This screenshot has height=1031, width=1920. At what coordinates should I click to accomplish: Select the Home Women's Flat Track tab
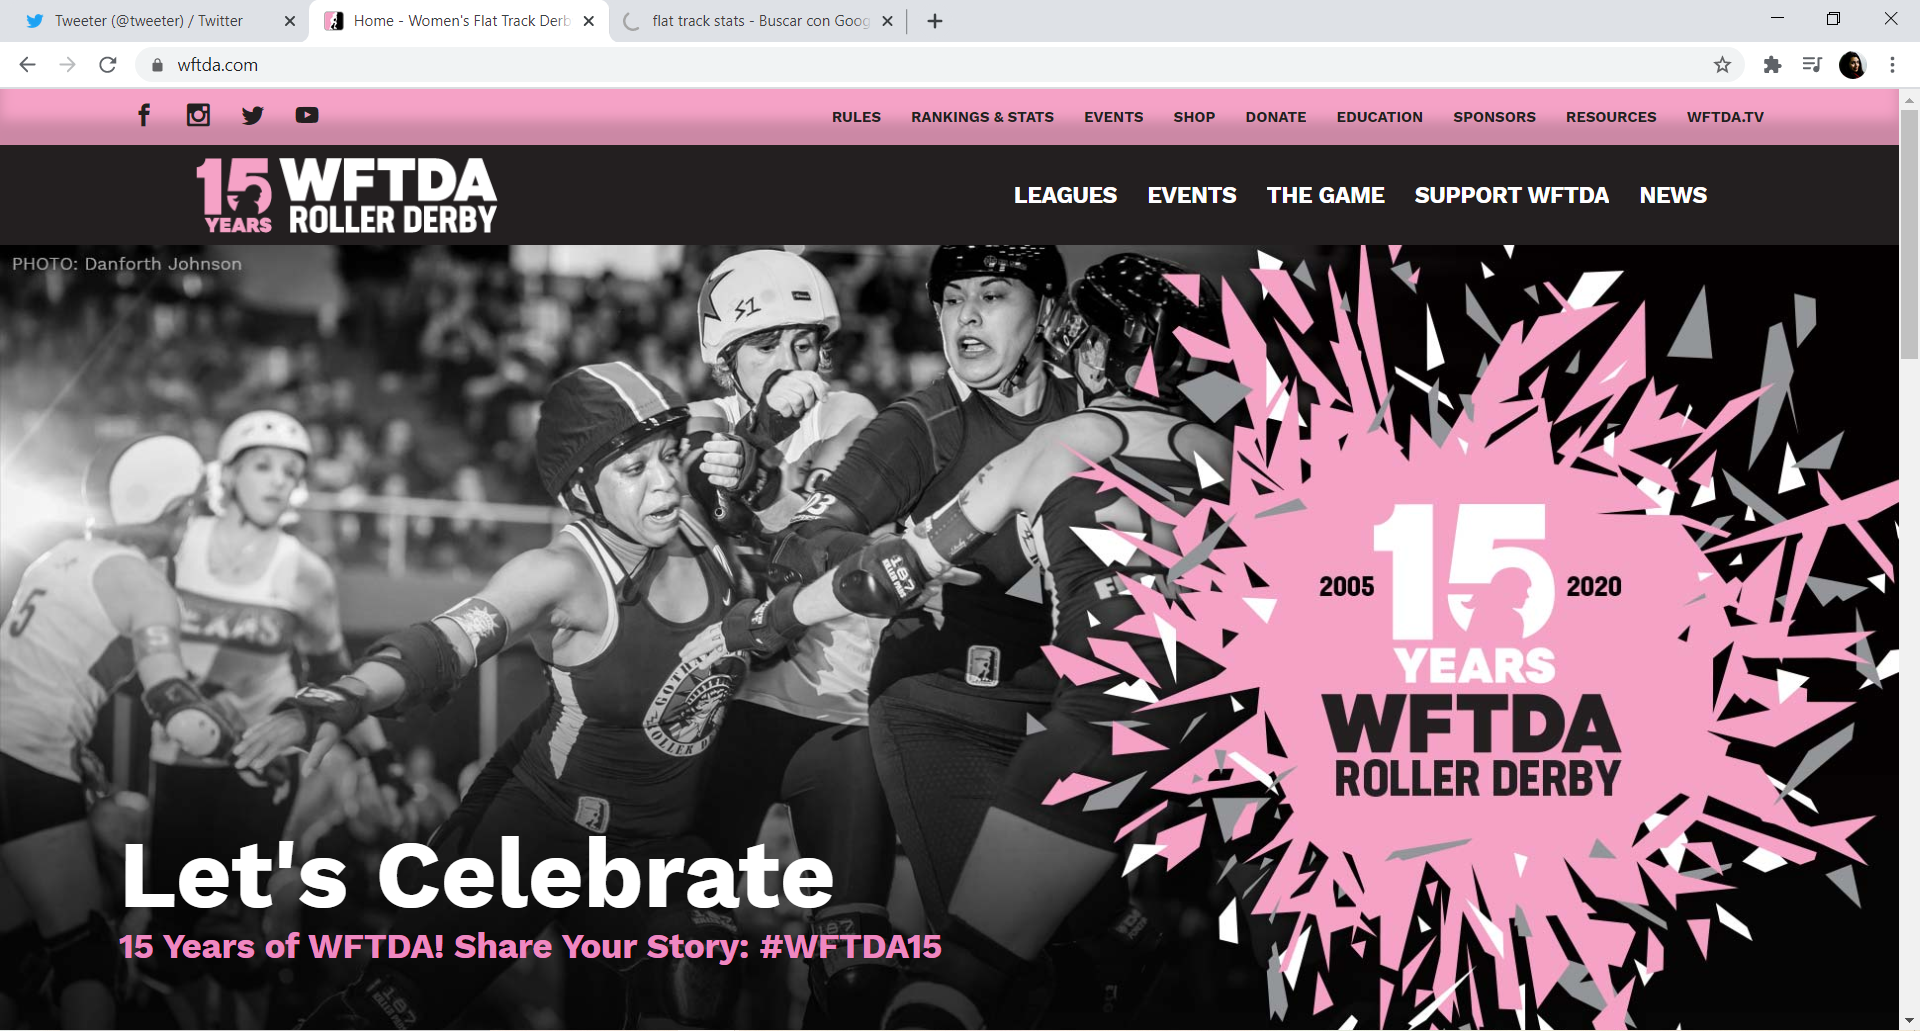point(459,21)
